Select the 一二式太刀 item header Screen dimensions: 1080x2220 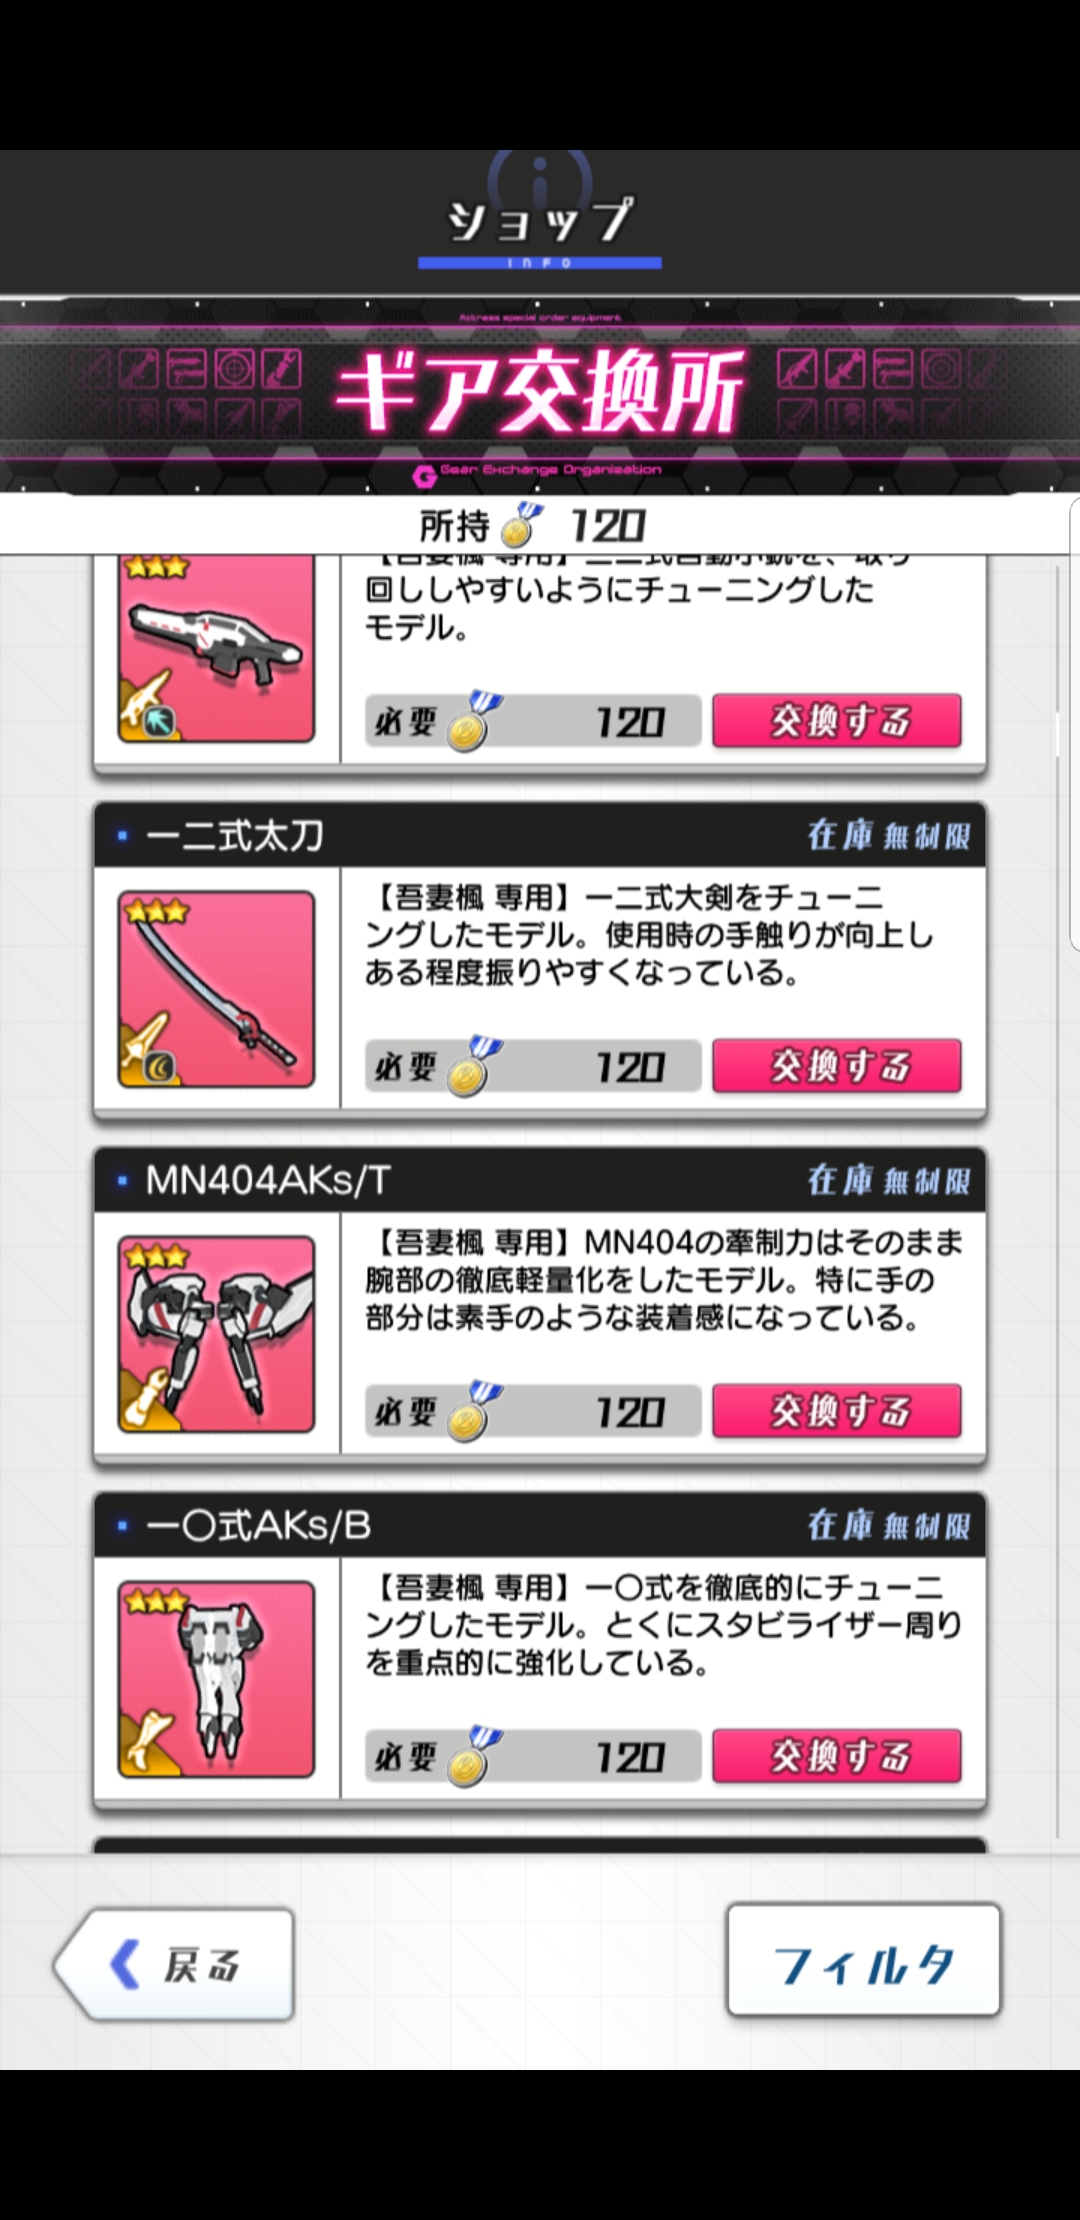click(540, 835)
